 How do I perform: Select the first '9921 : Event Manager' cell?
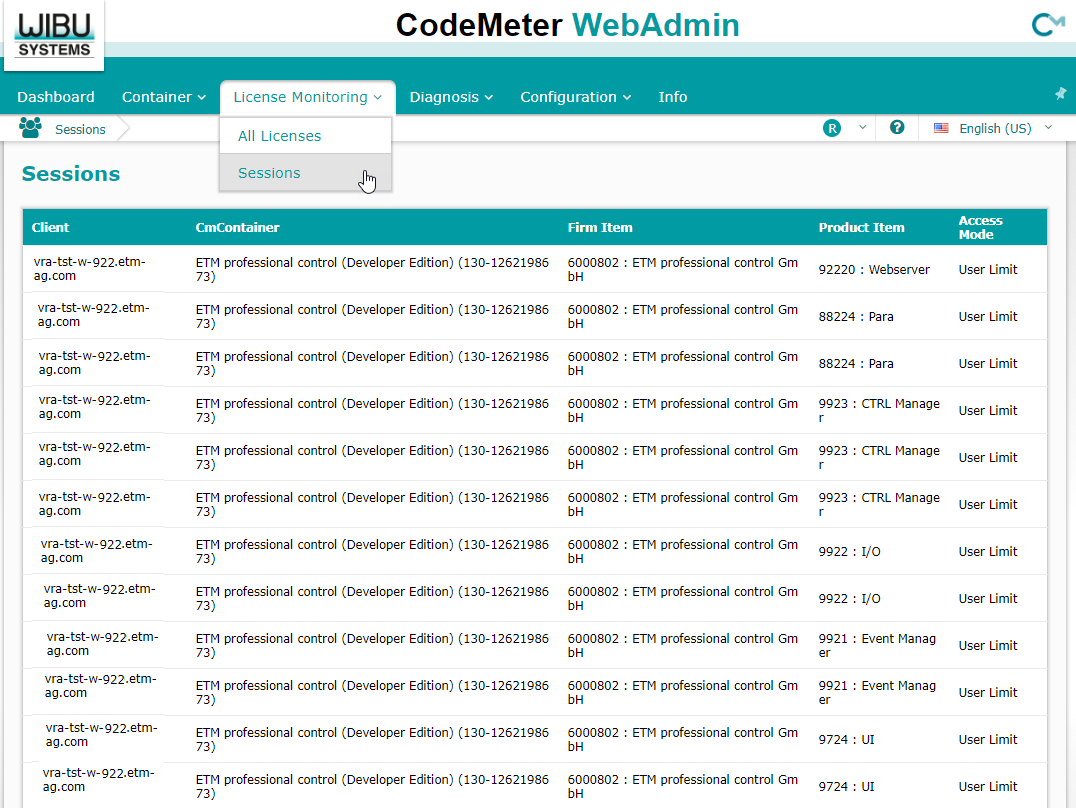877,645
